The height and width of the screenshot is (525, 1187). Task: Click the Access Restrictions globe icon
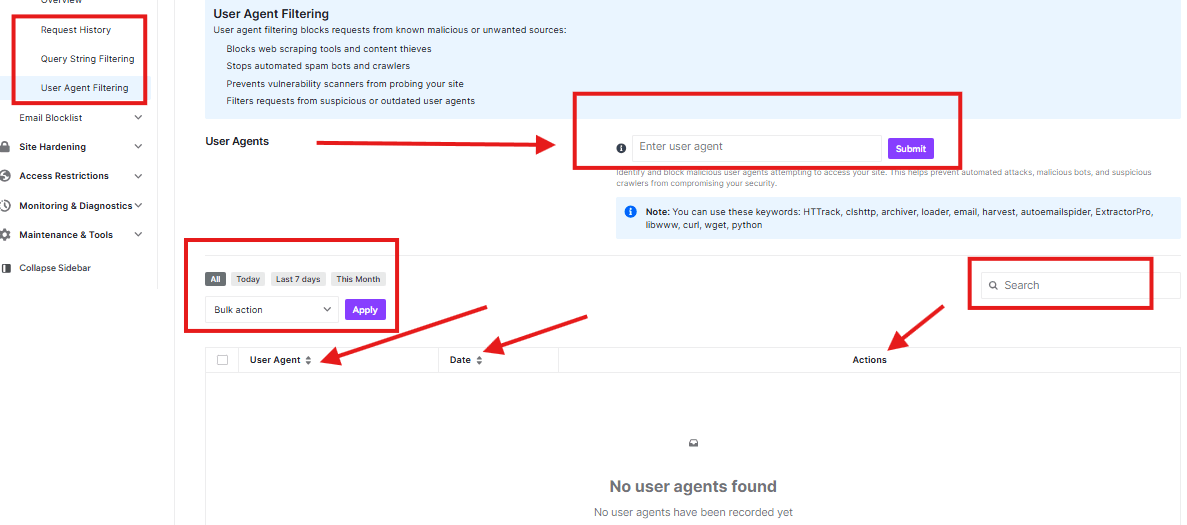tap(5, 176)
